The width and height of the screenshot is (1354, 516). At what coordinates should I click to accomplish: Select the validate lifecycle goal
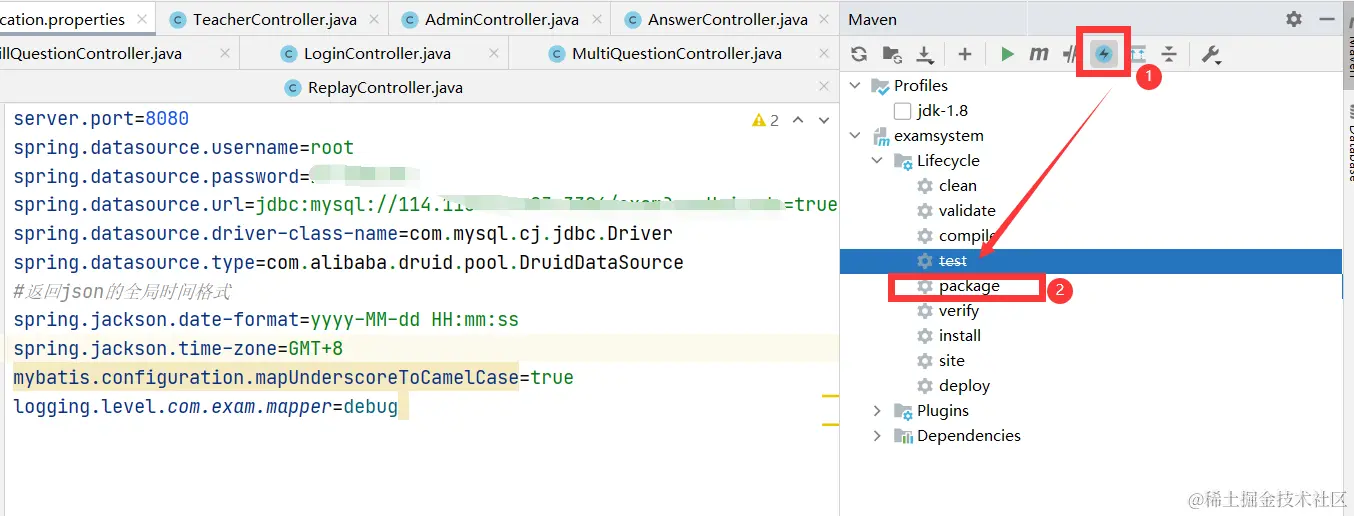click(x=967, y=211)
